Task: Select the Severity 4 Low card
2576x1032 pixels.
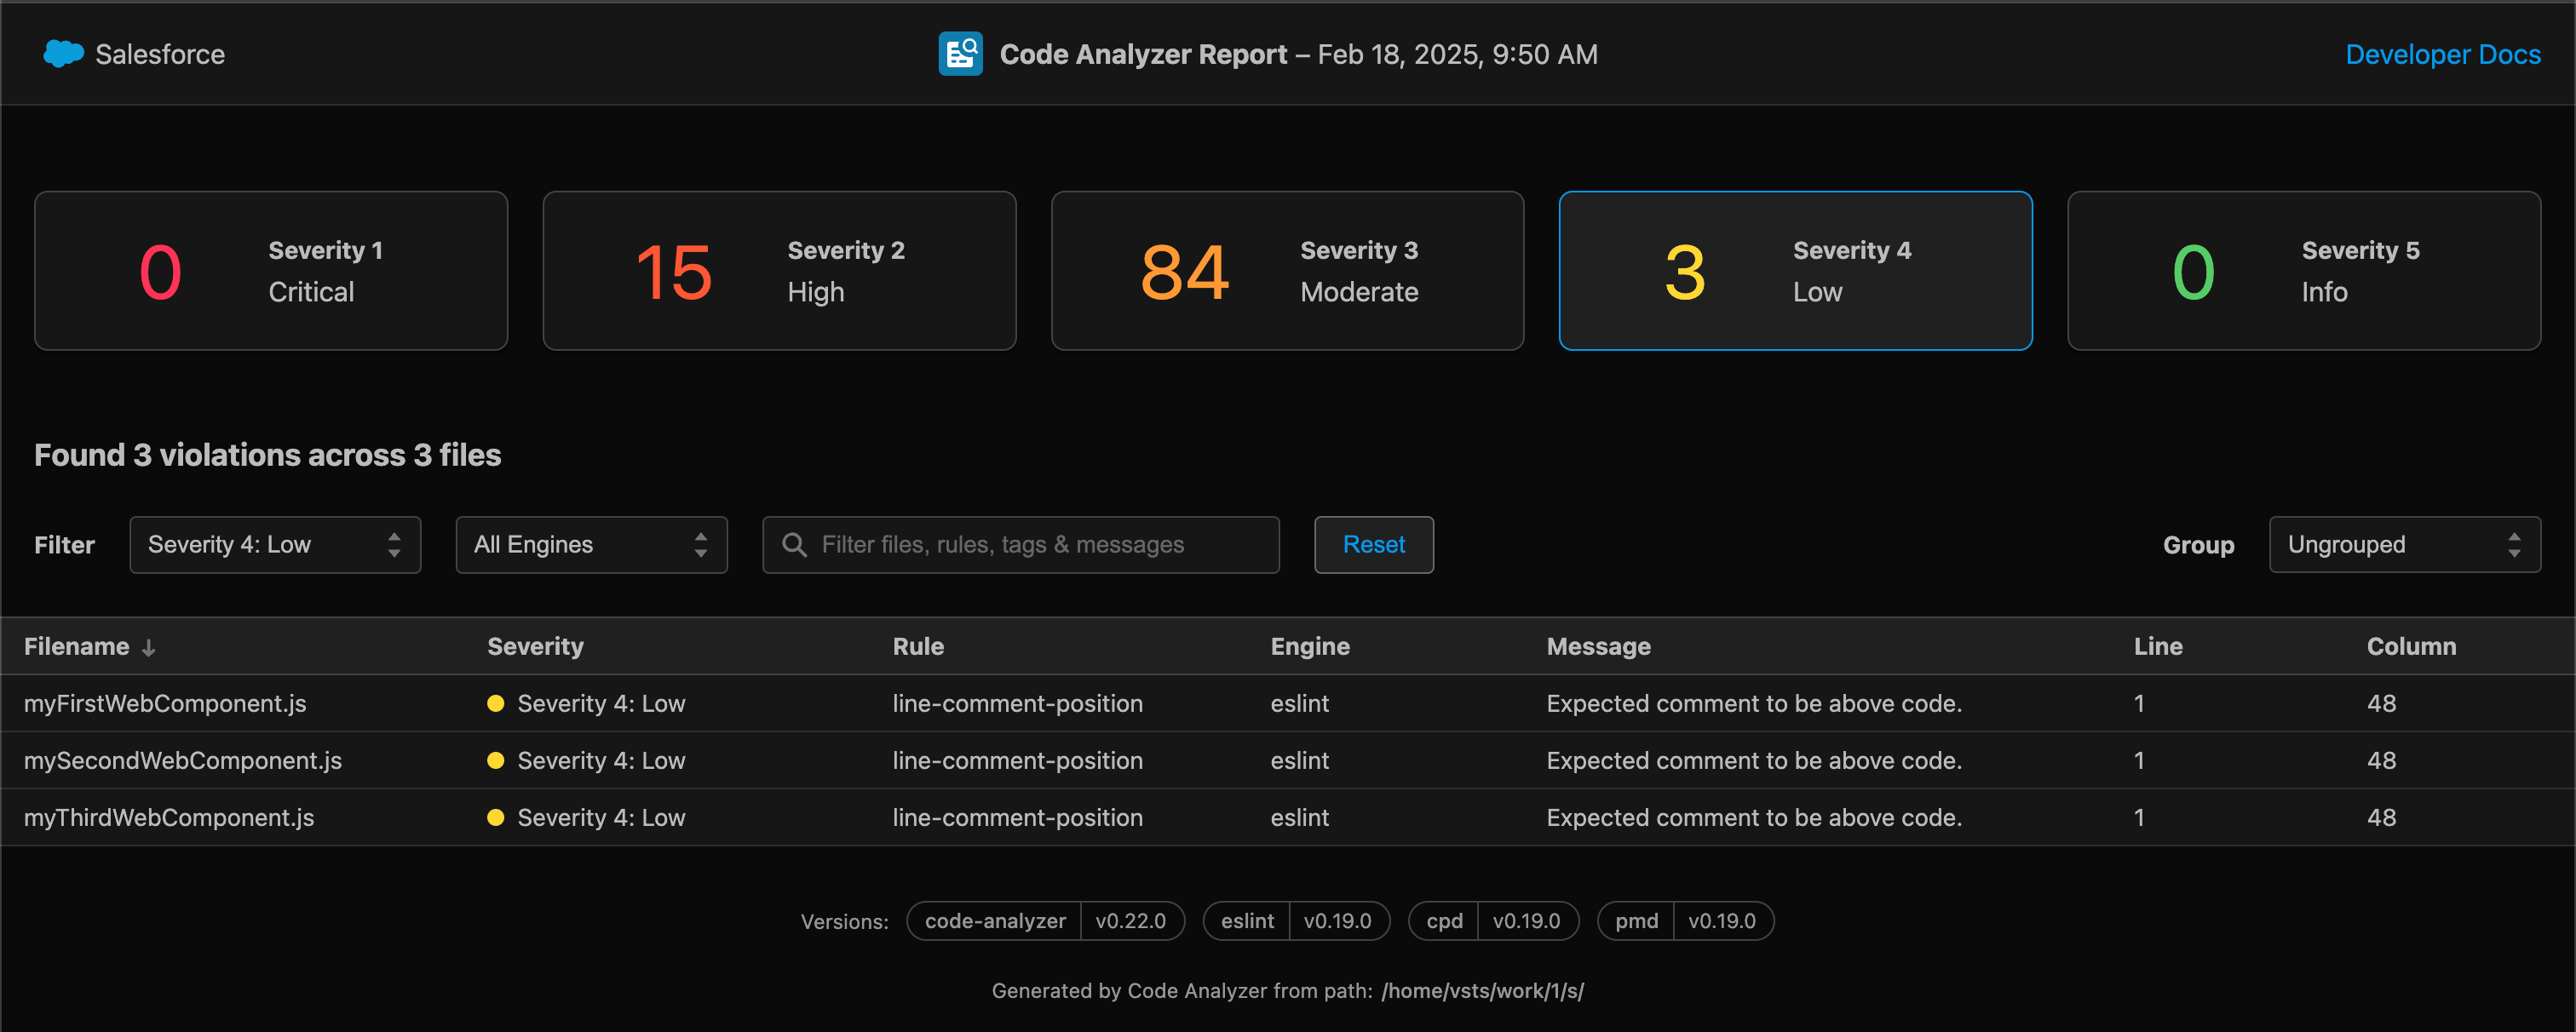Action: tap(1795, 271)
